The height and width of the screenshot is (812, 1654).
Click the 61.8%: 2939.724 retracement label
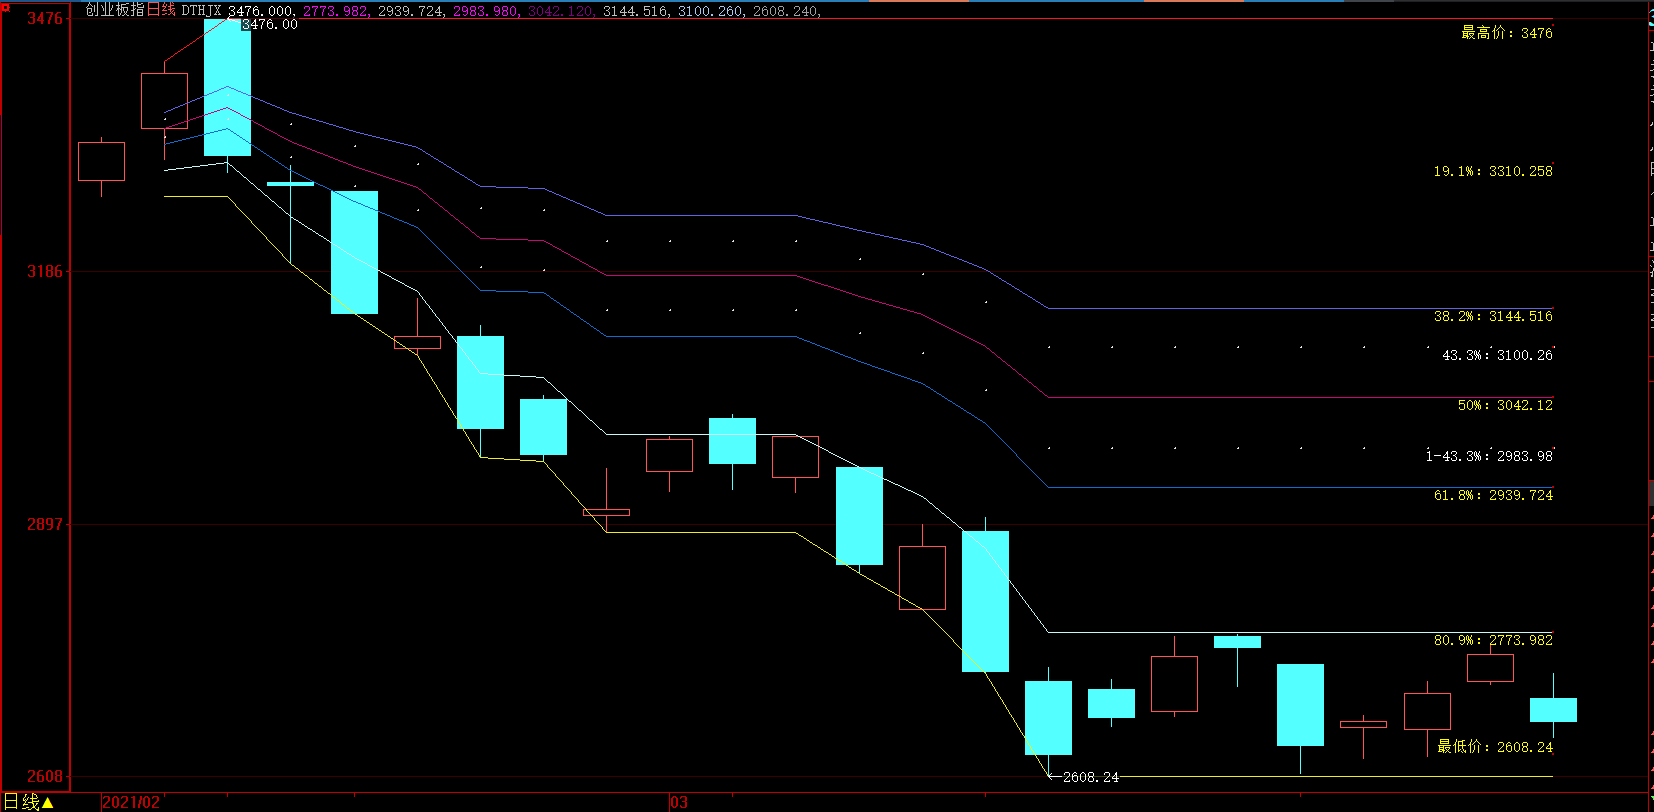(x=1493, y=495)
